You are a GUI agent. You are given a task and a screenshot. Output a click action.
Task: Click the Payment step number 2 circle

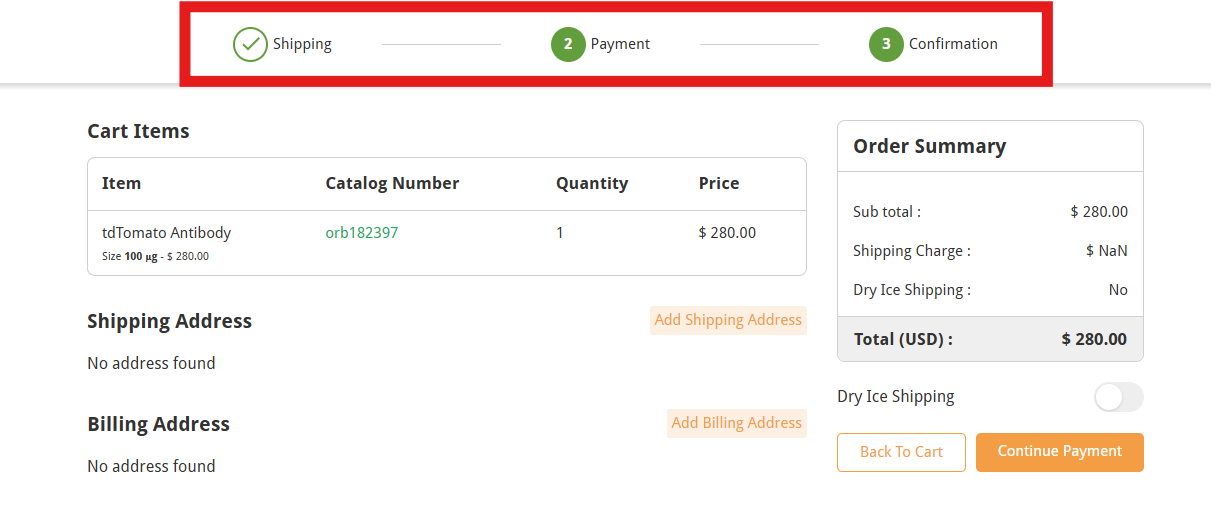click(568, 44)
